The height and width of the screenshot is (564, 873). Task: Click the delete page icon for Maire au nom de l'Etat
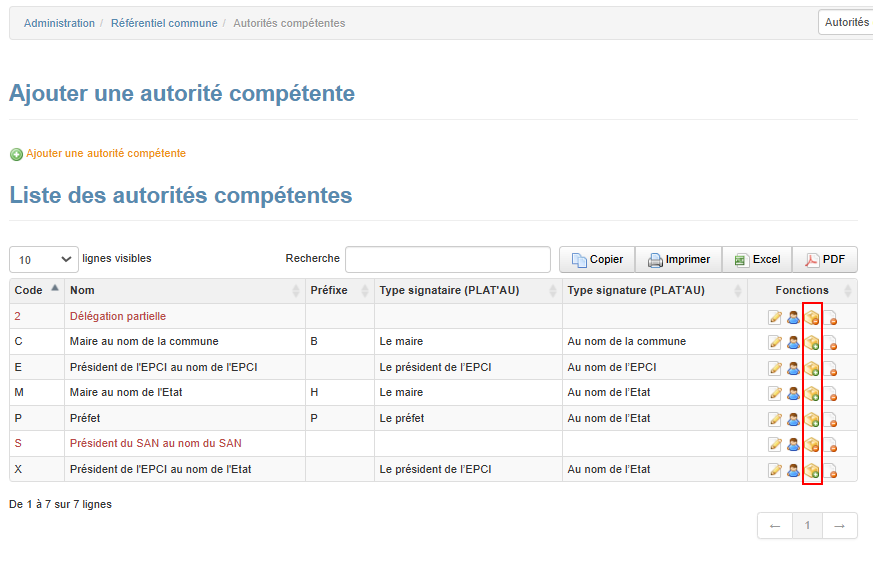coord(830,394)
